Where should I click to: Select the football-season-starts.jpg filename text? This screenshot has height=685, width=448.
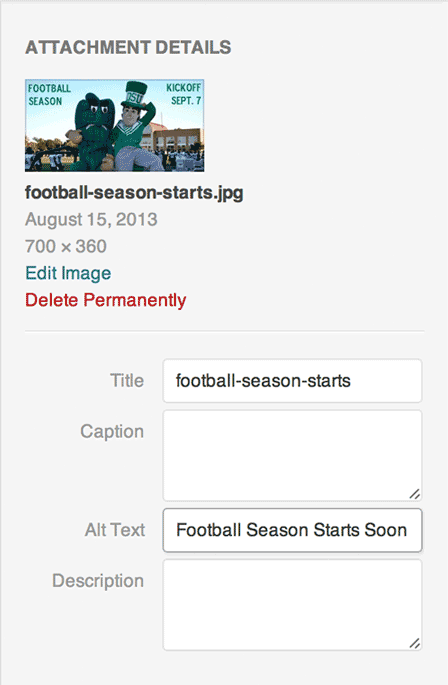(134, 193)
